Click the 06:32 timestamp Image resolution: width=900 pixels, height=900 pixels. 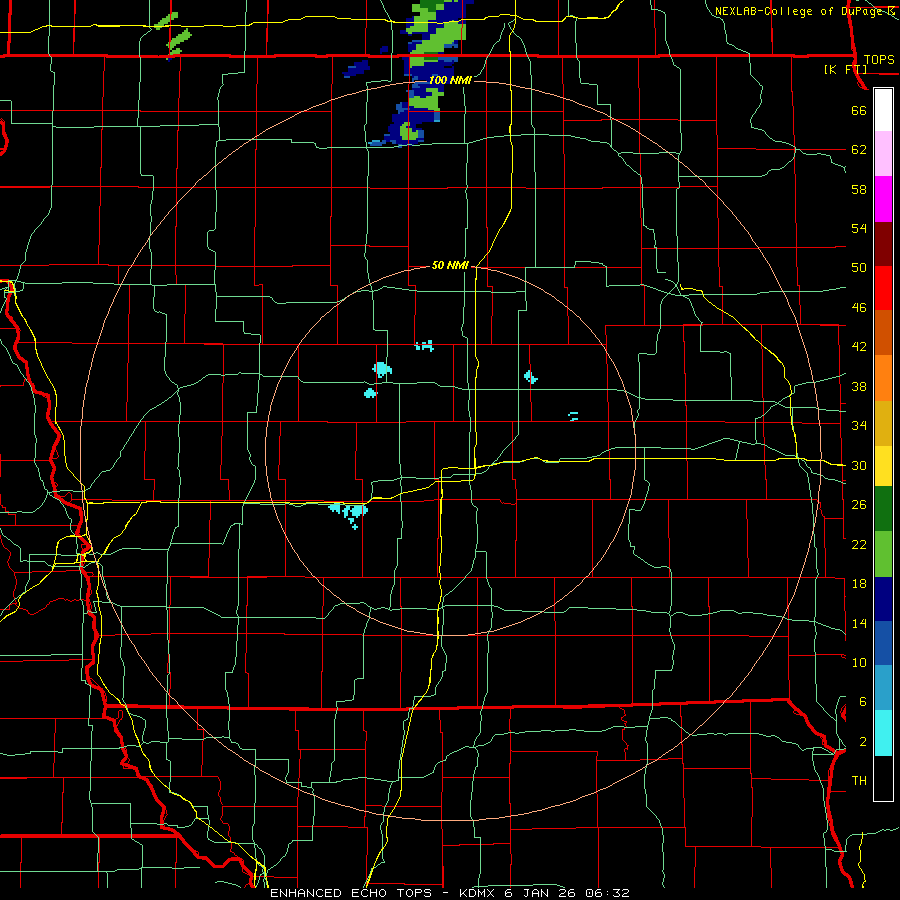(607, 893)
